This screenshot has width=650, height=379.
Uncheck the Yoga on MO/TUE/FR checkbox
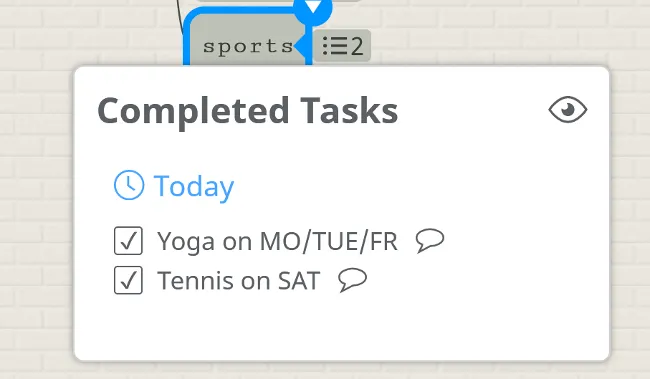coord(128,241)
